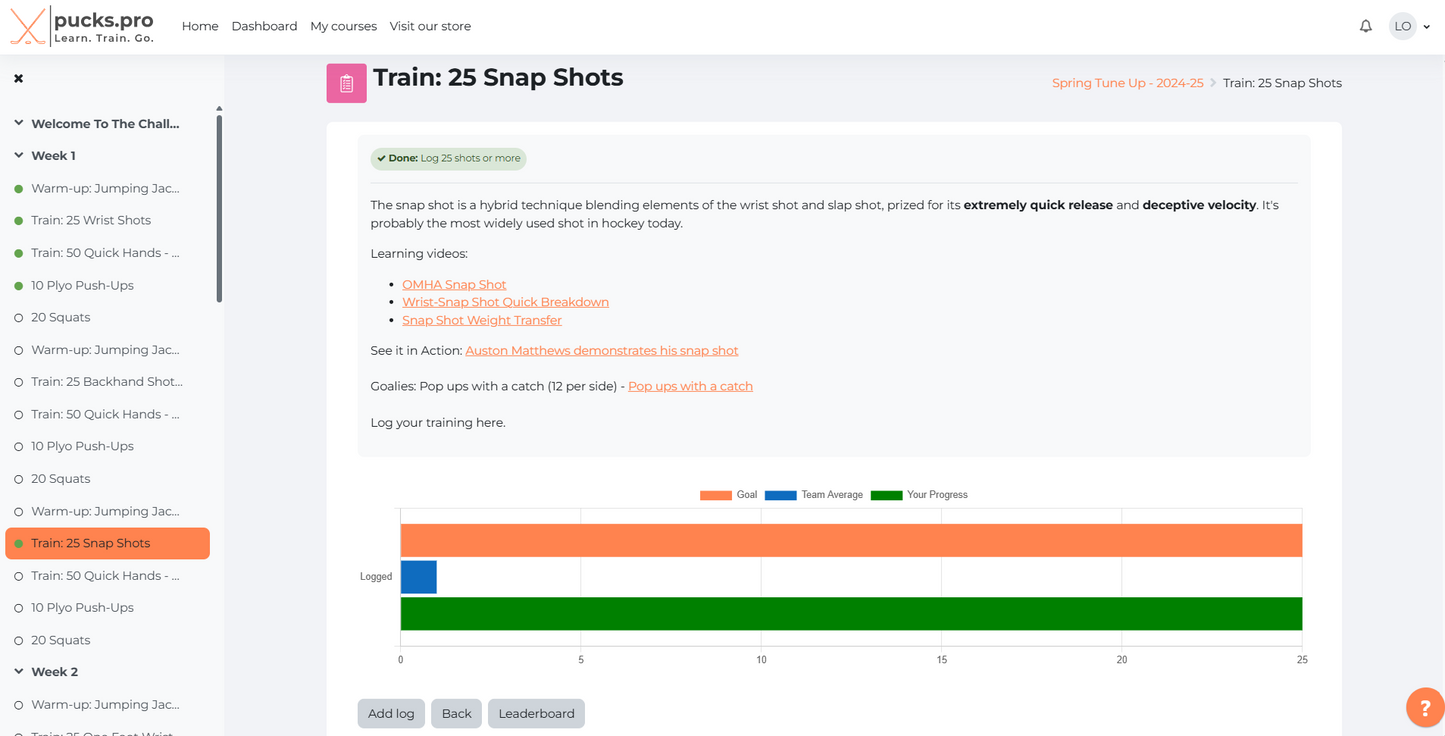Click the green completion dot for Train: 25 Wrist Shots
This screenshot has width=1445, height=736.
(19, 221)
